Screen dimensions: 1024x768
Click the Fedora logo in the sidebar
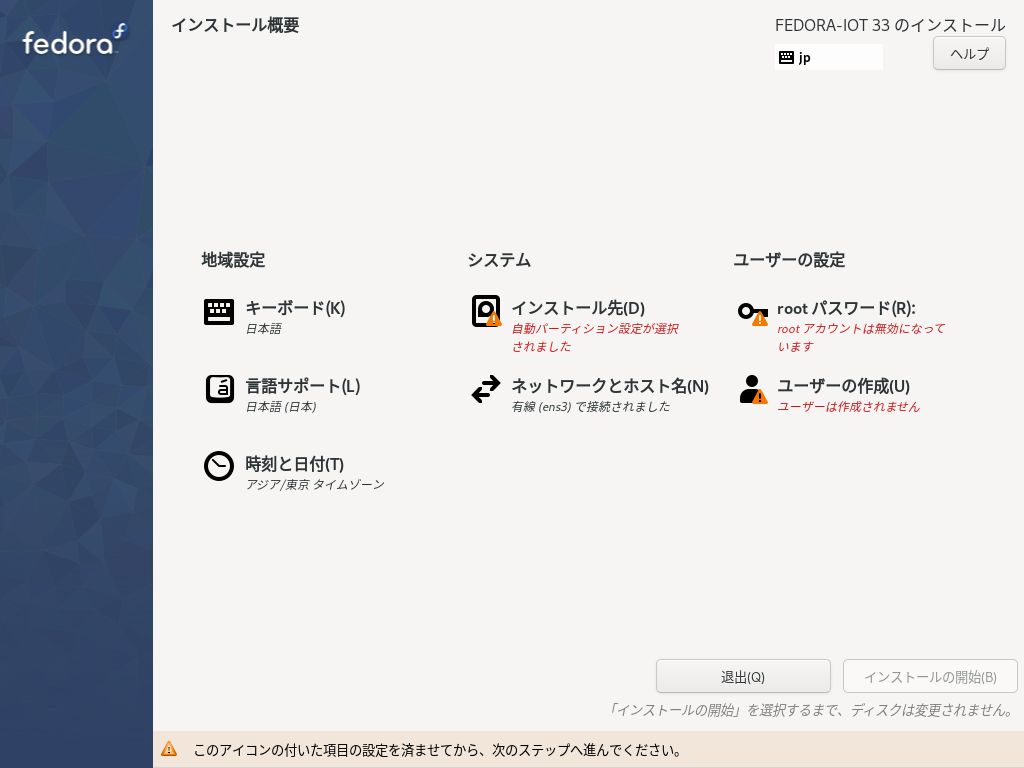(76, 40)
